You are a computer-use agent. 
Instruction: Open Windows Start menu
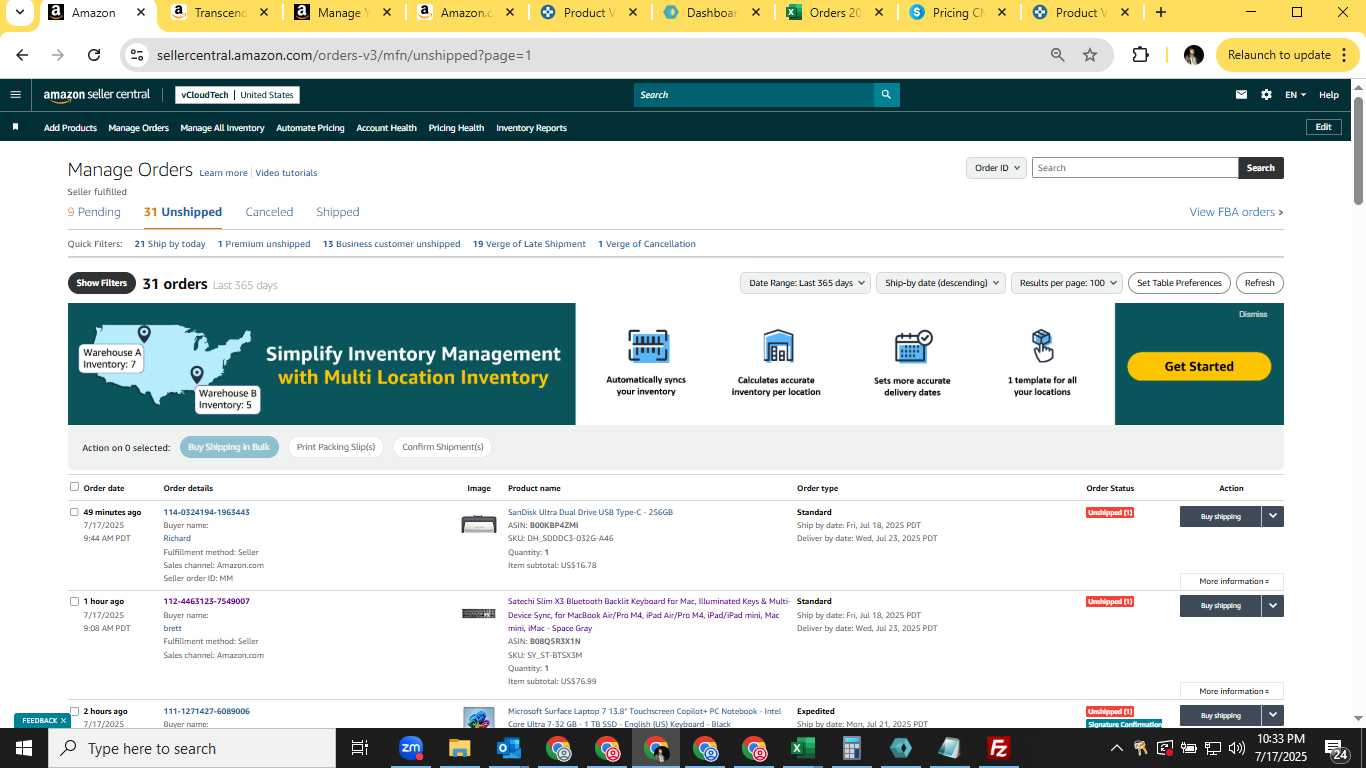click(x=23, y=748)
